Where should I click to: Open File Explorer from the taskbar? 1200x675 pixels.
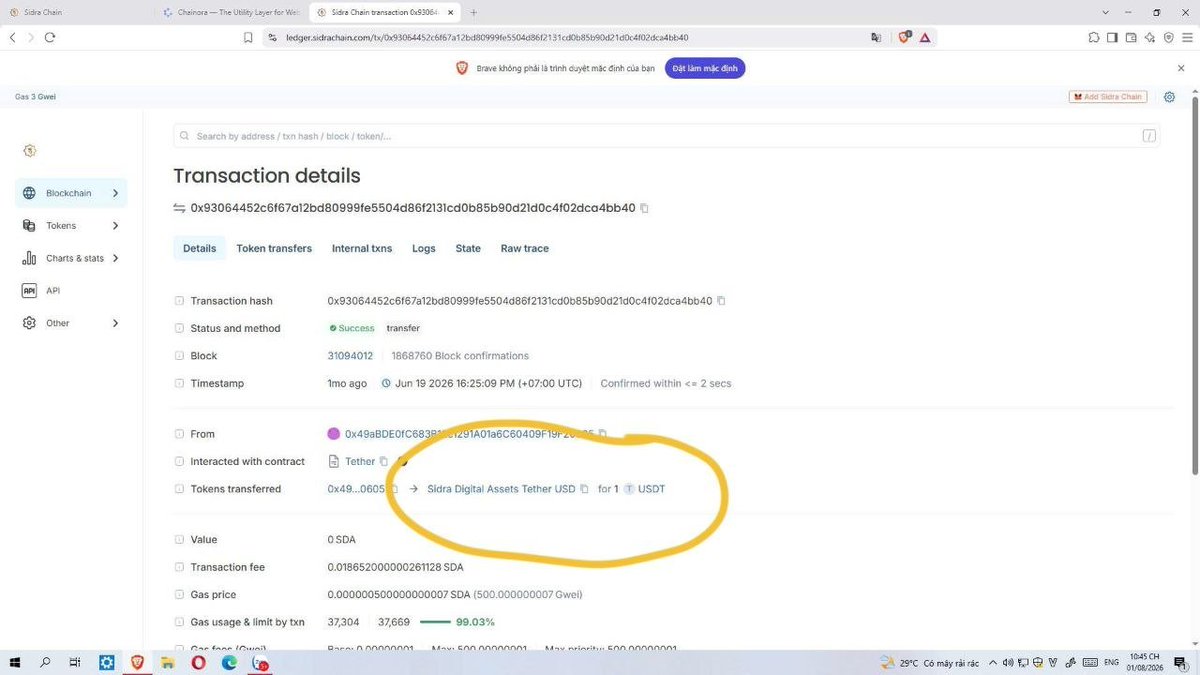coord(167,663)
